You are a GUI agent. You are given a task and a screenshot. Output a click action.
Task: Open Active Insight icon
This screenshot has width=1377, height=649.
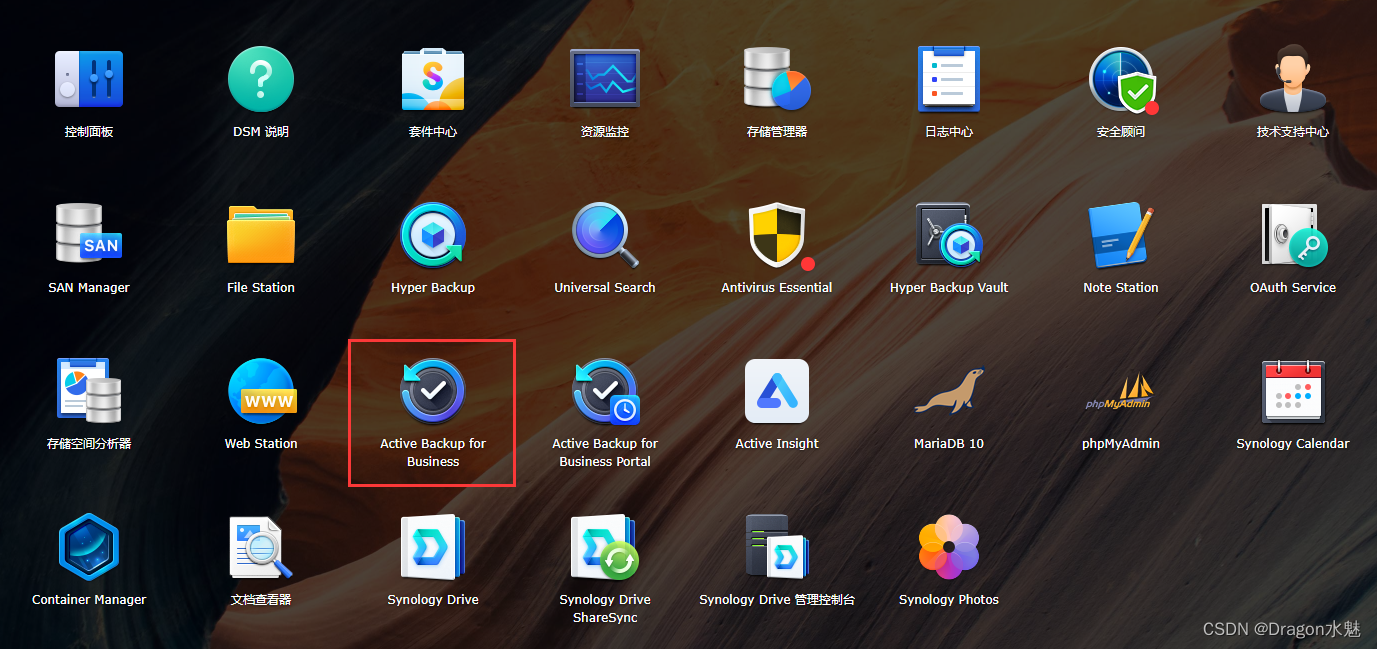(777, 391)
